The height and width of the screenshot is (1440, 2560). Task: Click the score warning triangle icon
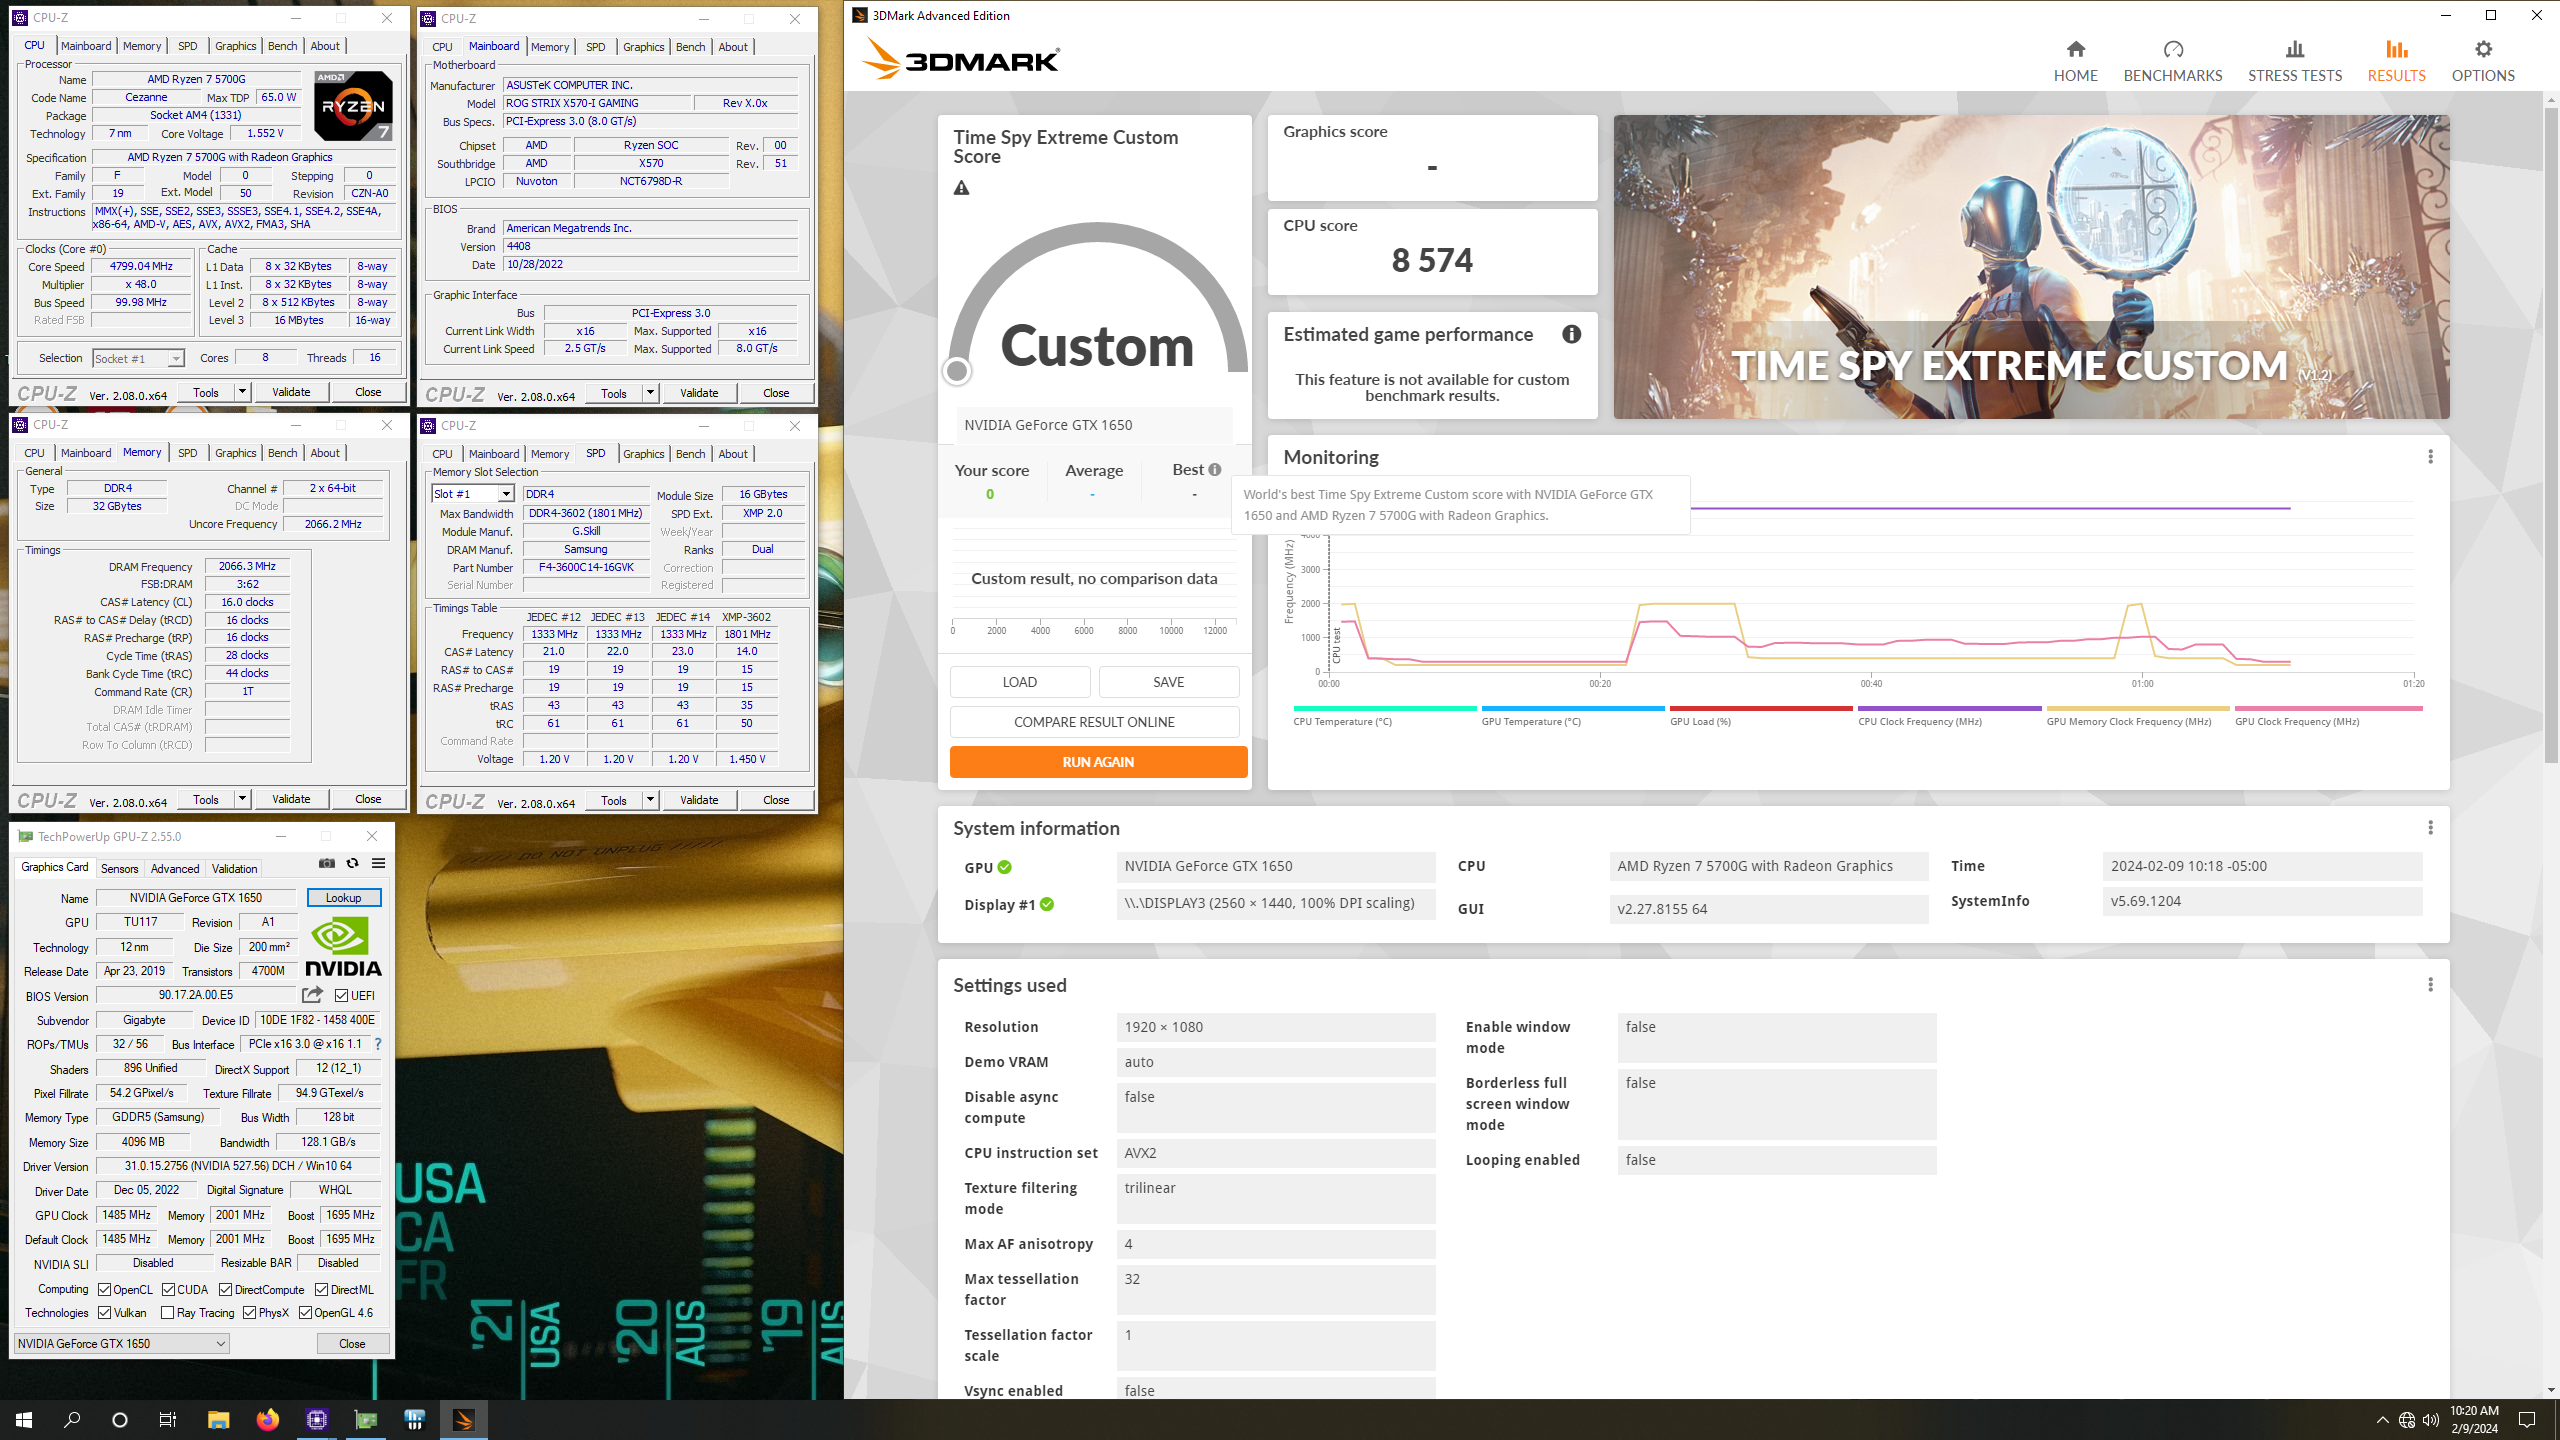pos(961,188)
